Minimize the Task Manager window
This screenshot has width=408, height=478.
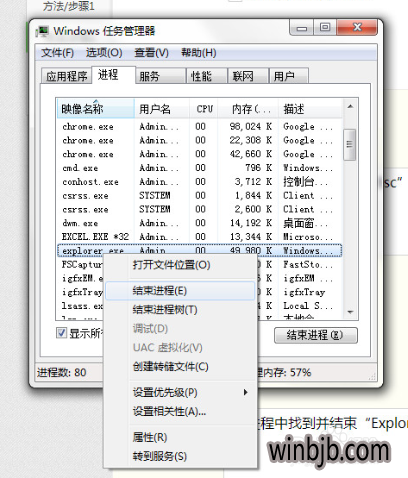[x=302, y=28]
